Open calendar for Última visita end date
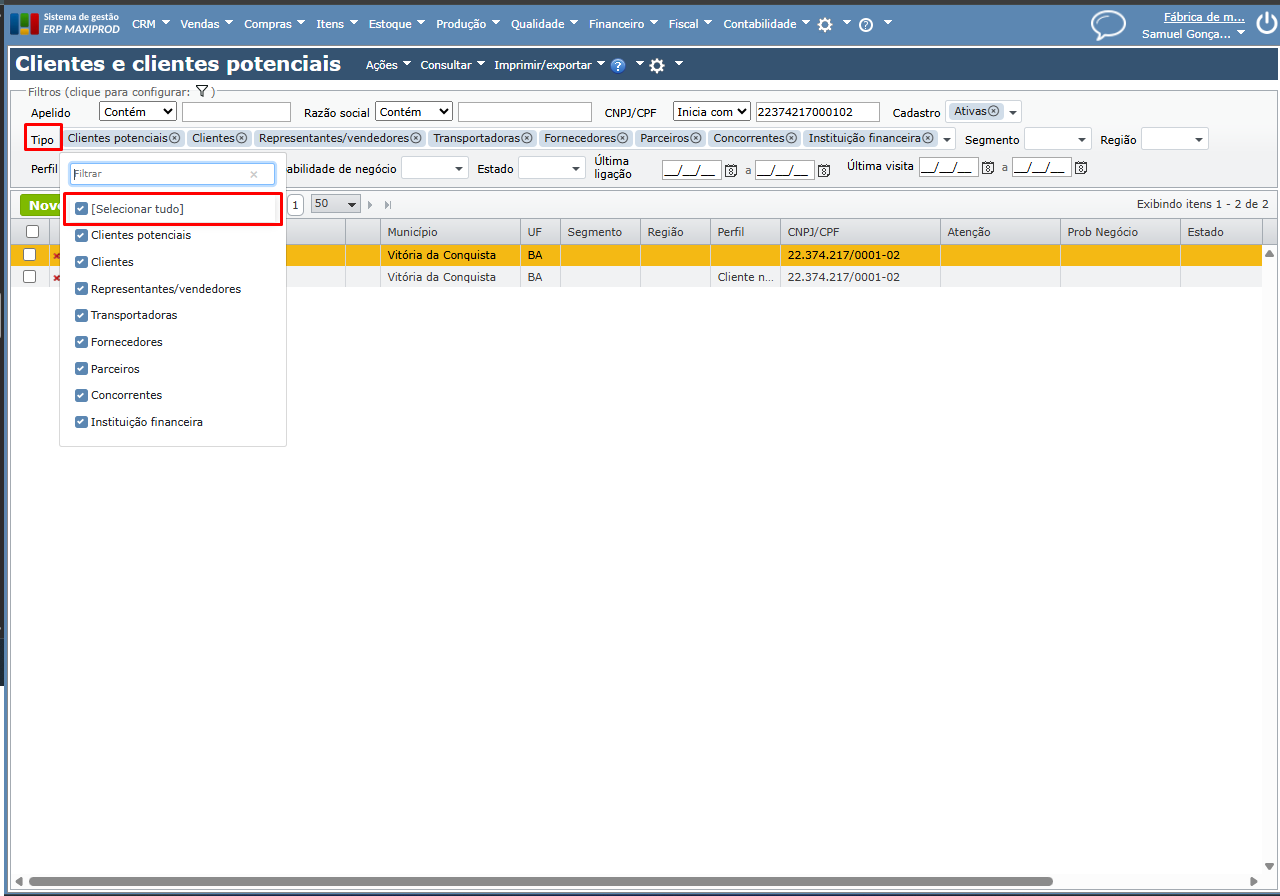This screenshot has width=1280, height=896. tap(1080, 167)
